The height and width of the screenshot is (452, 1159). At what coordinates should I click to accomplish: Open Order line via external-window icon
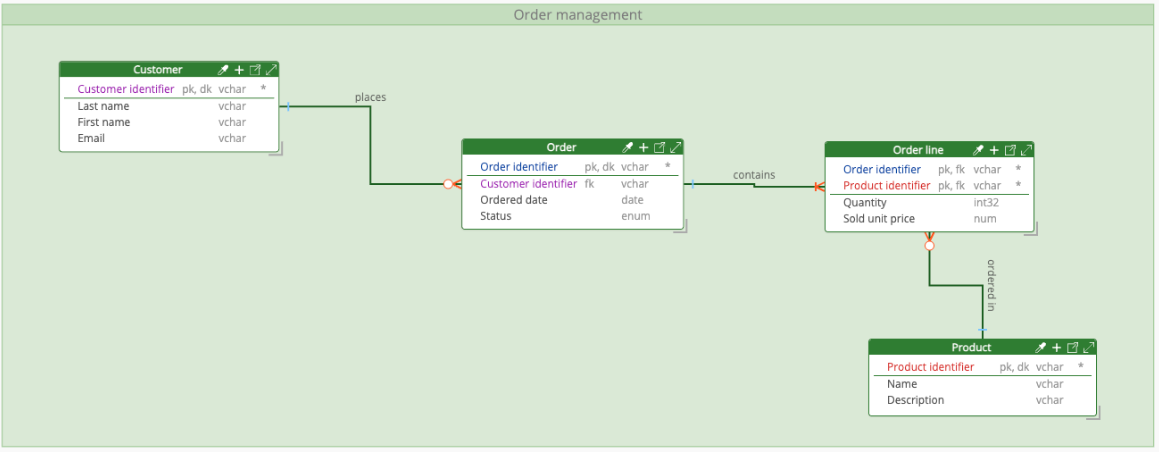[1010, 150]
